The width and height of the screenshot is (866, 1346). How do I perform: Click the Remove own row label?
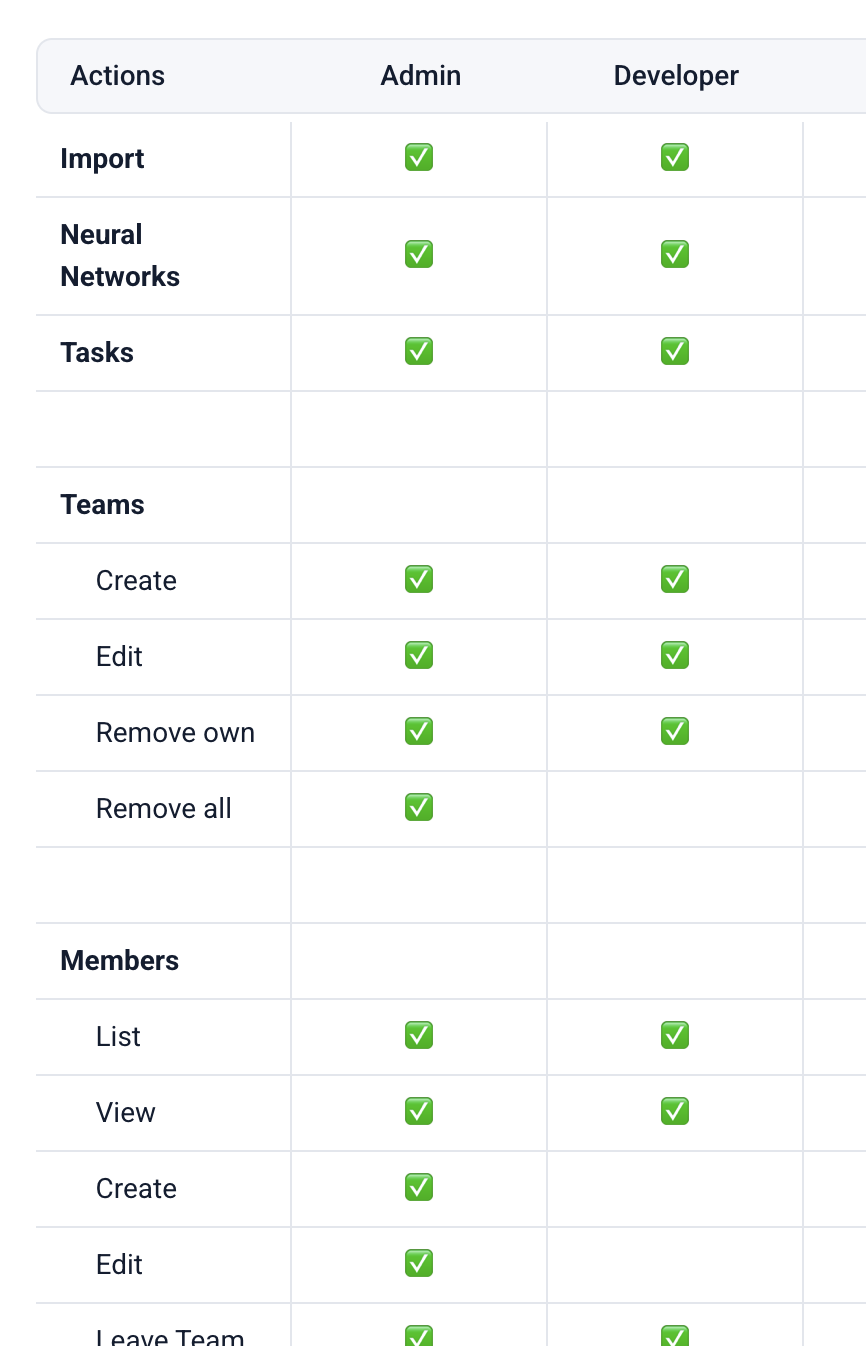point(175,733)
